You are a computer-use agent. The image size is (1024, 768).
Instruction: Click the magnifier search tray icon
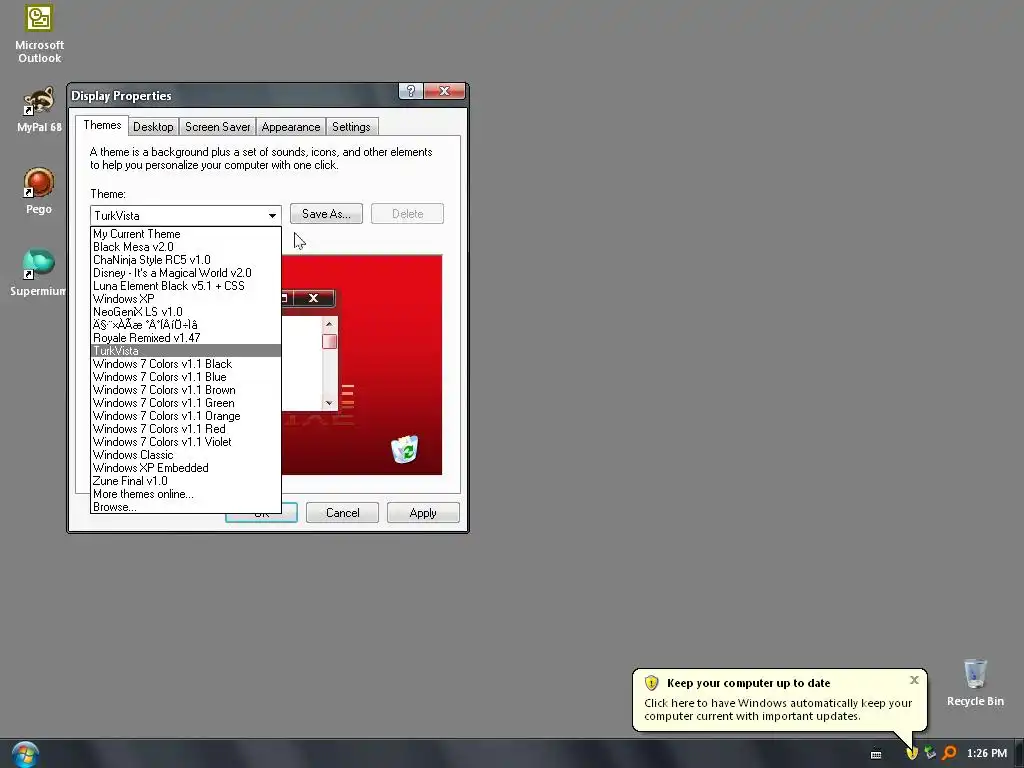click(949, 753)
